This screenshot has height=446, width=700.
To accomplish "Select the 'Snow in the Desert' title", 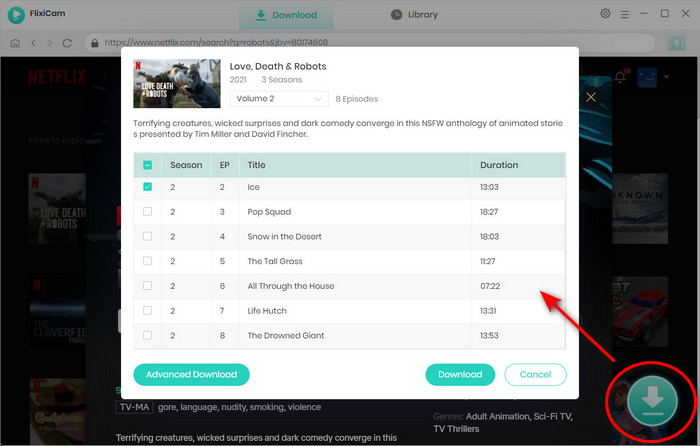I will click(284, 237).
